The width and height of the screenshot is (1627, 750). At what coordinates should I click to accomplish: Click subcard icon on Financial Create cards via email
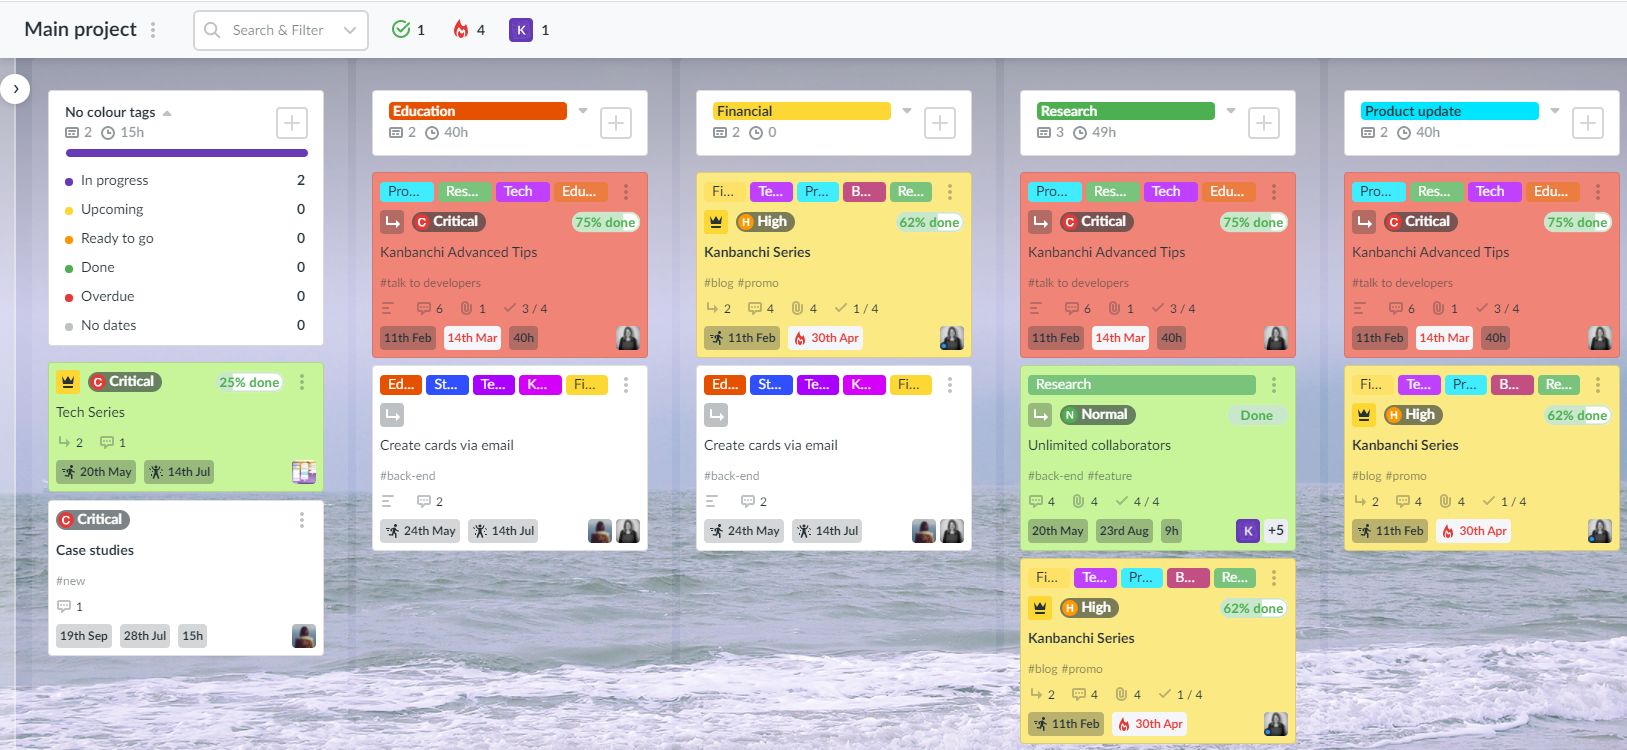click(716, 415)
